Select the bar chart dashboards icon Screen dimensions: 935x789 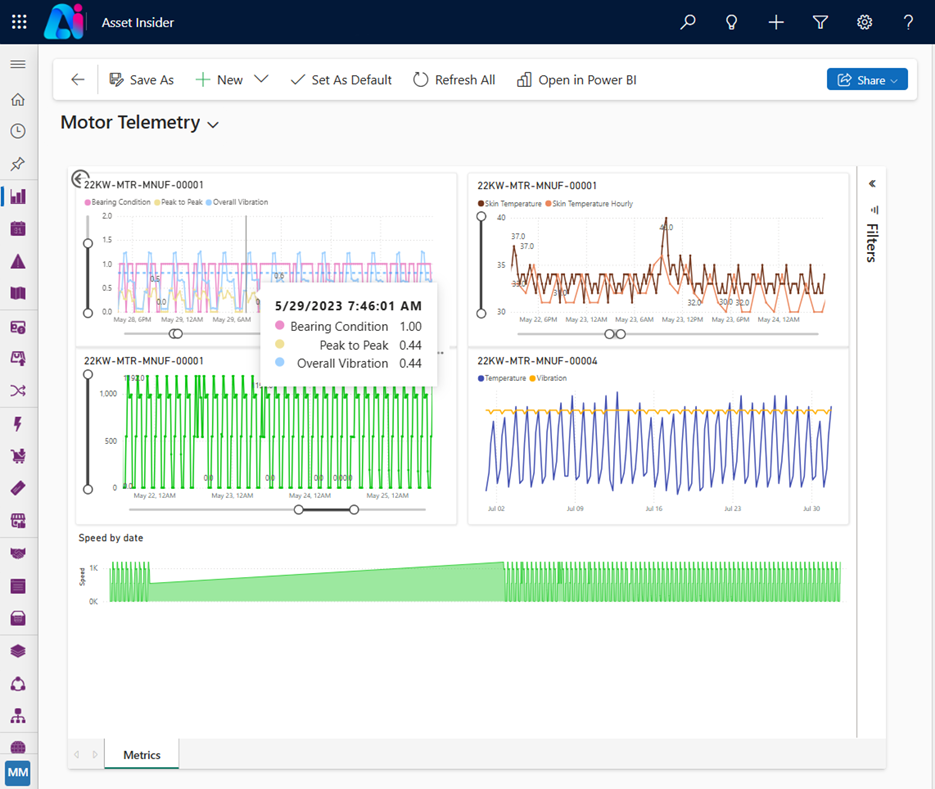point(18,196)
